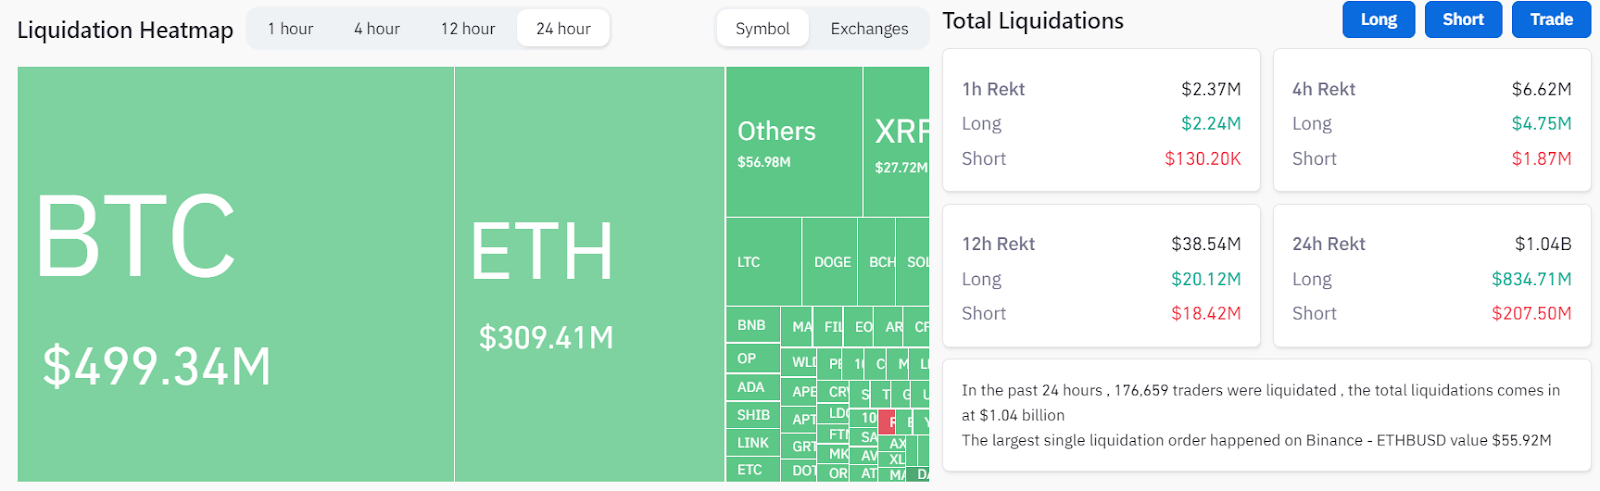Viewport: 1600px width, 491px height.
Task: Select the 1 hour timeframe
Action: pos(290,29)
